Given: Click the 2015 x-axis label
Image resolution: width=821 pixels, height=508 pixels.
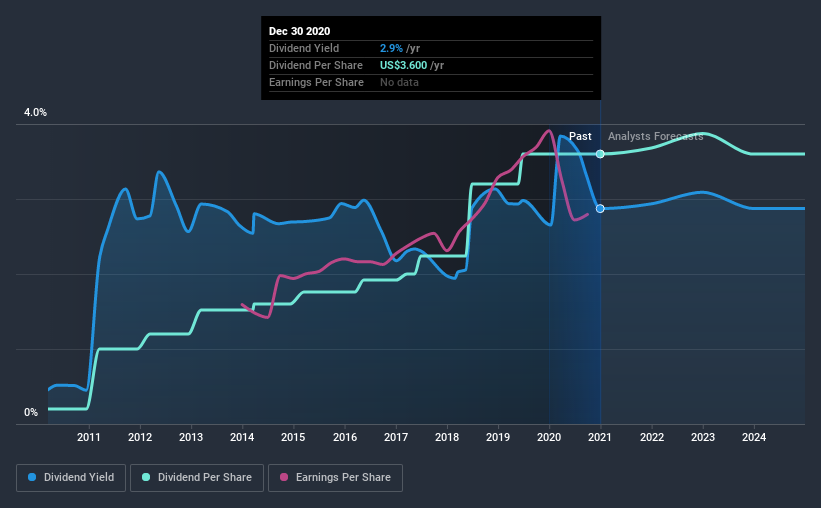Looking at the screenshot, I should [293, 437].
